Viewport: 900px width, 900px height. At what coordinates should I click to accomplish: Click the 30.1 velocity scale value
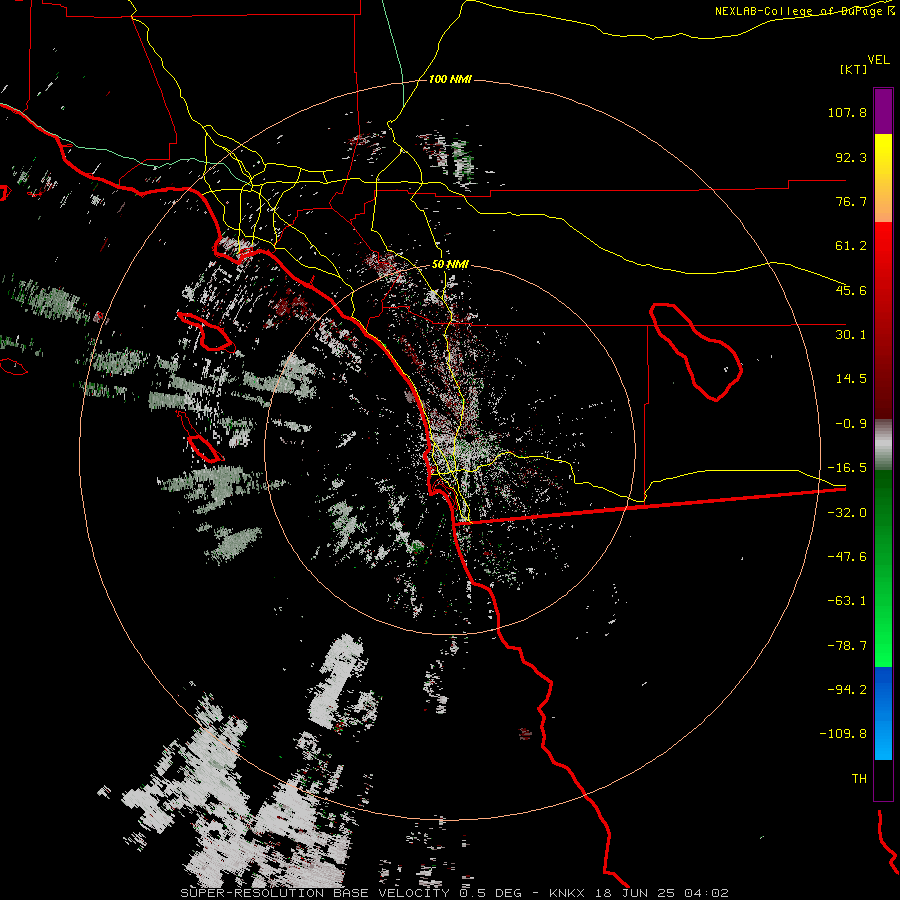pos(851,335)
